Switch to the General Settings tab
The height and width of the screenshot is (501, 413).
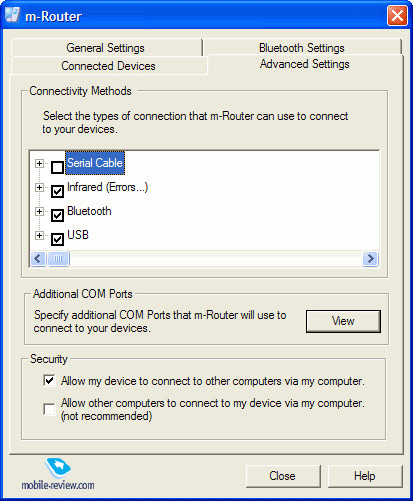(106, 48)
